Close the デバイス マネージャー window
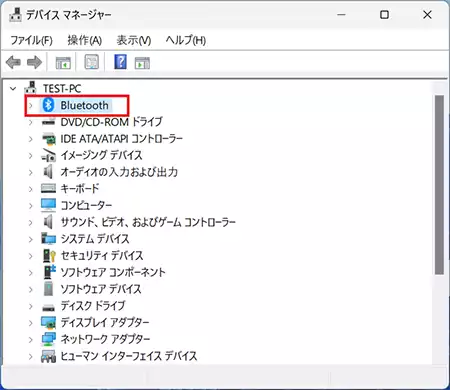The height and width of the screenshot is (390, 450). click(x=427, y=15)
